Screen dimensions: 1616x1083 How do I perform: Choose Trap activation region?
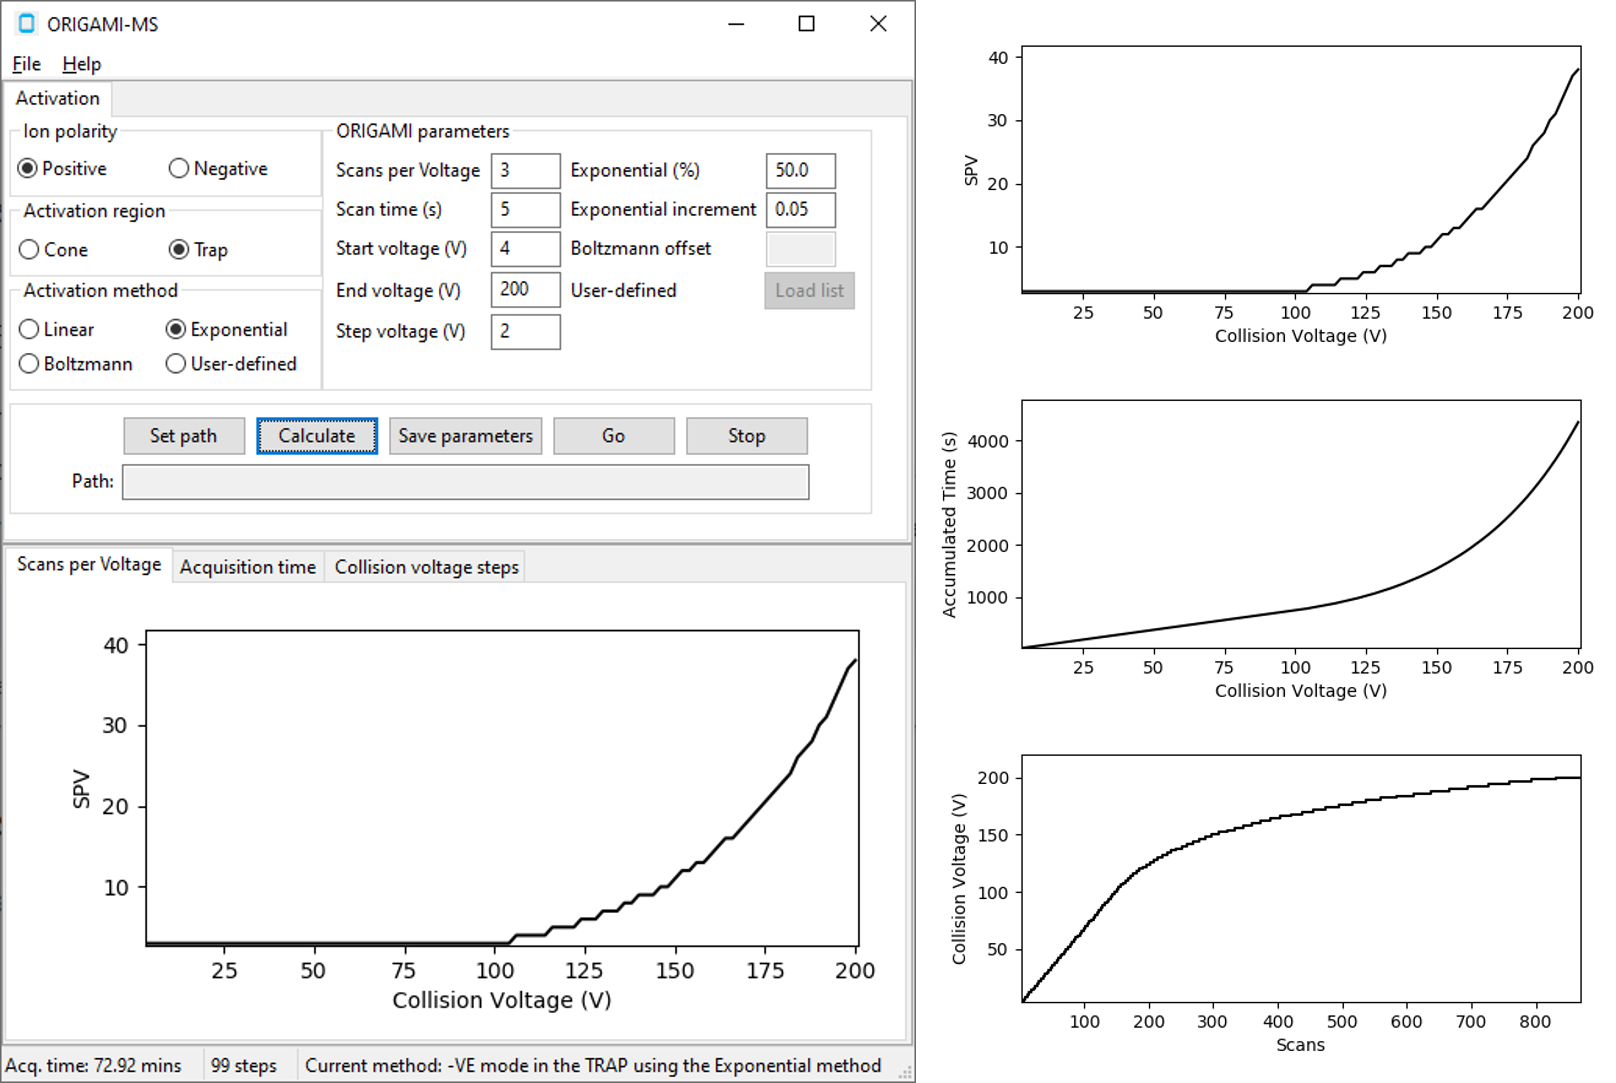[198, 249]
